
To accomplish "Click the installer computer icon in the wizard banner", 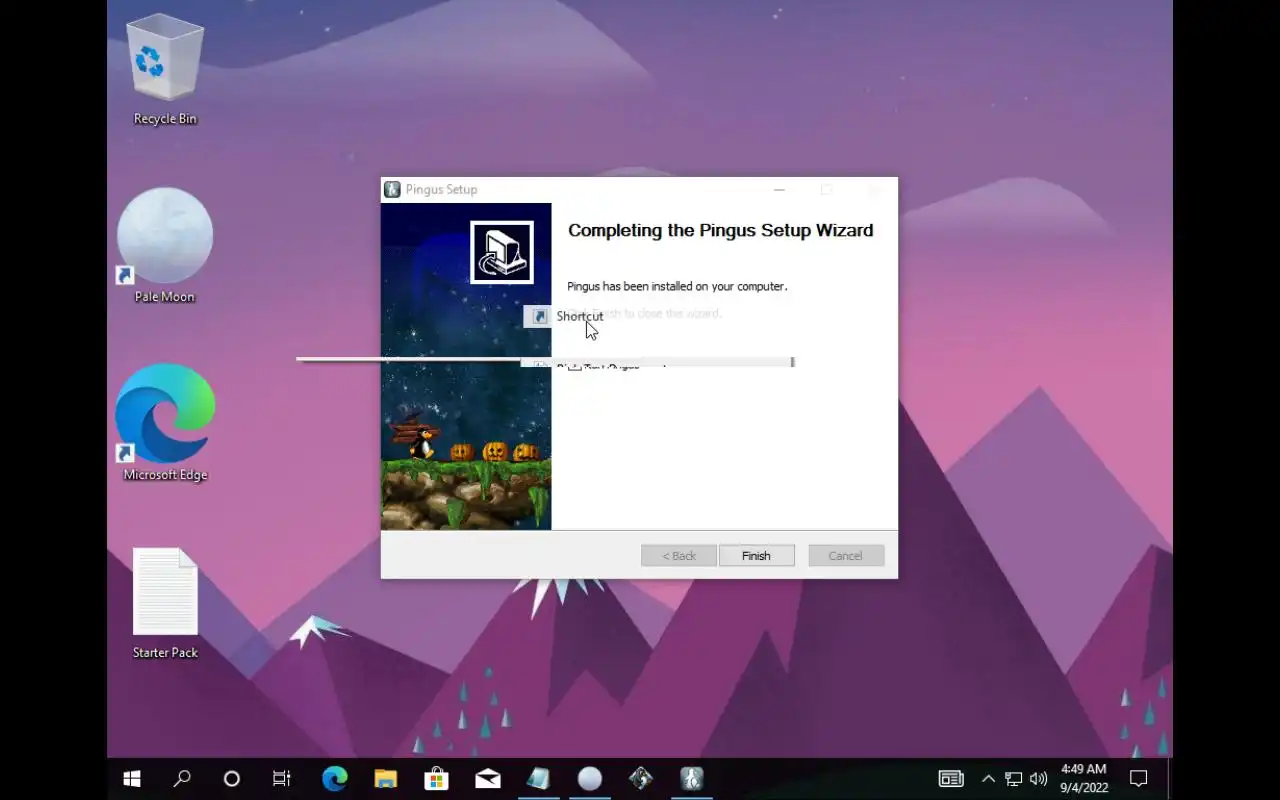I will coord(502,252).
